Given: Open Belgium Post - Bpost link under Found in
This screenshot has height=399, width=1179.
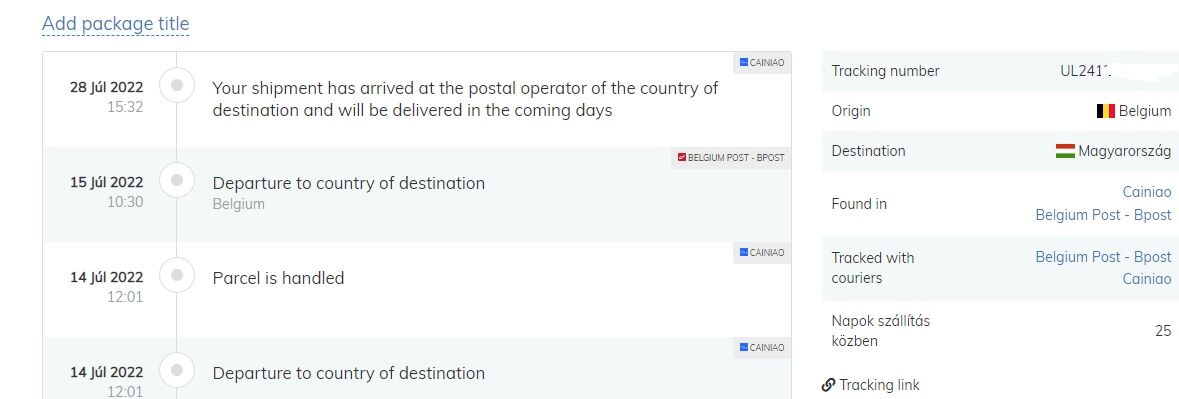Looking at the screenshot, I should pos(1103,216).
